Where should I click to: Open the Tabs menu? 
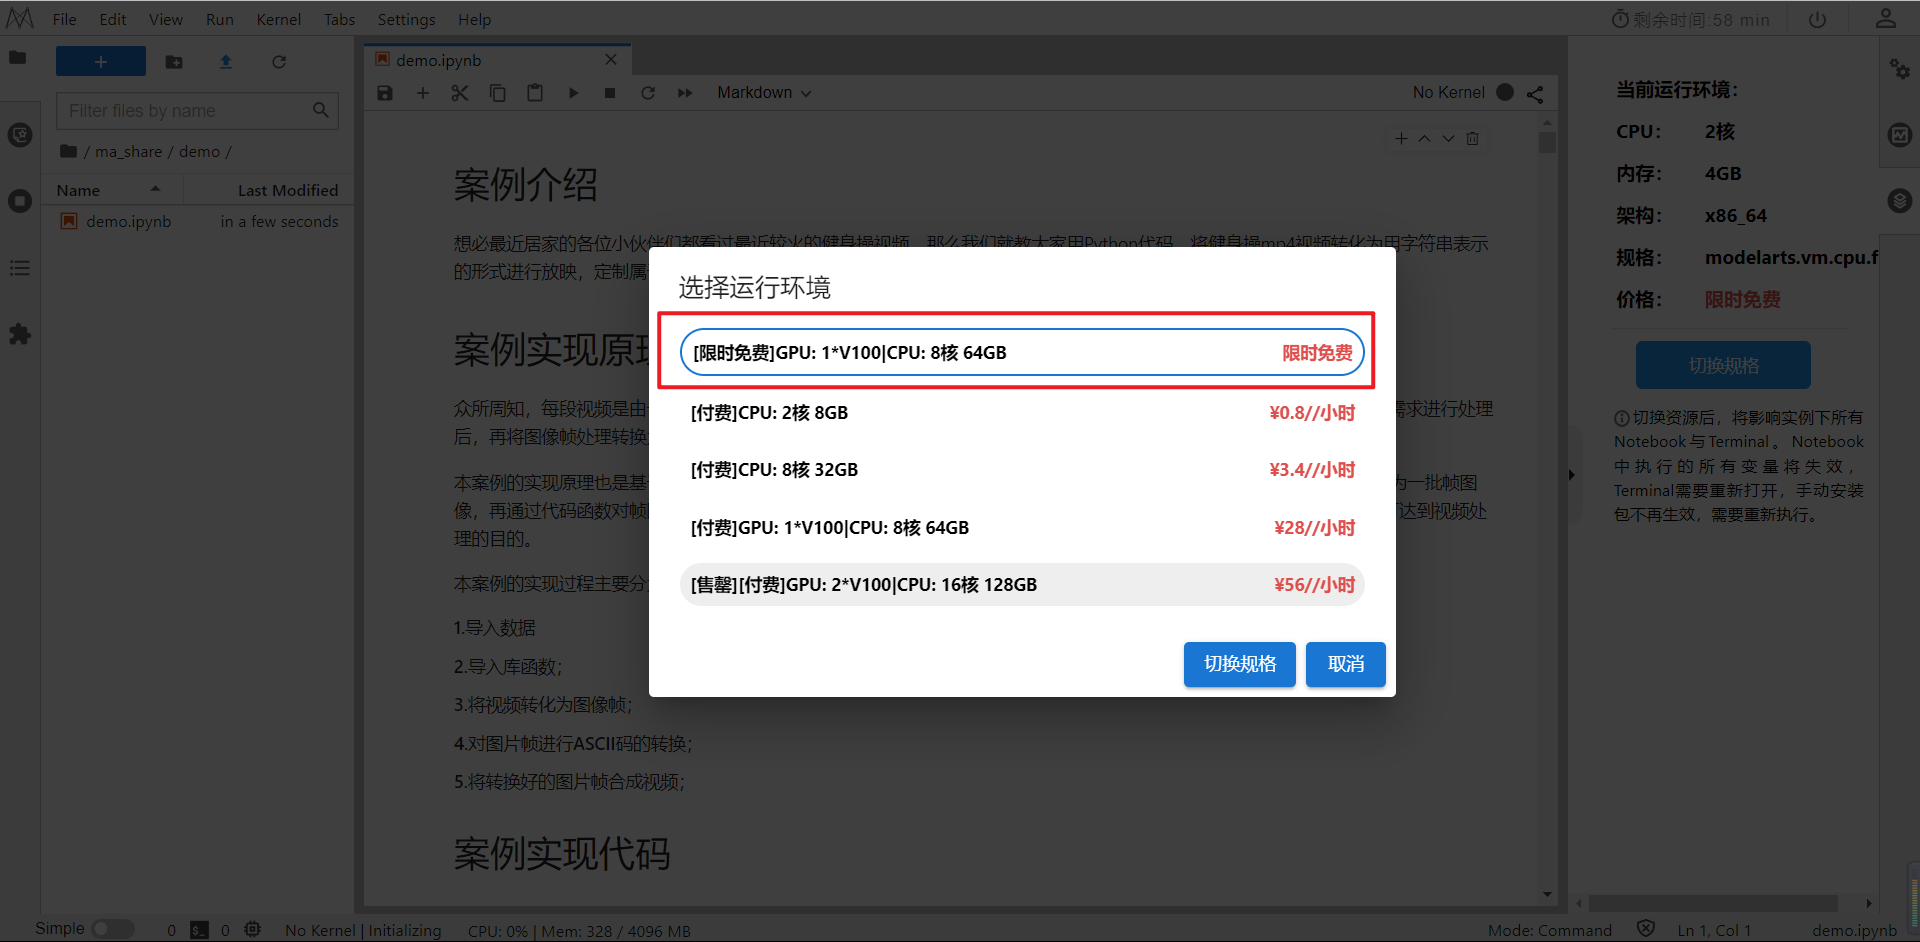(340, 19)
